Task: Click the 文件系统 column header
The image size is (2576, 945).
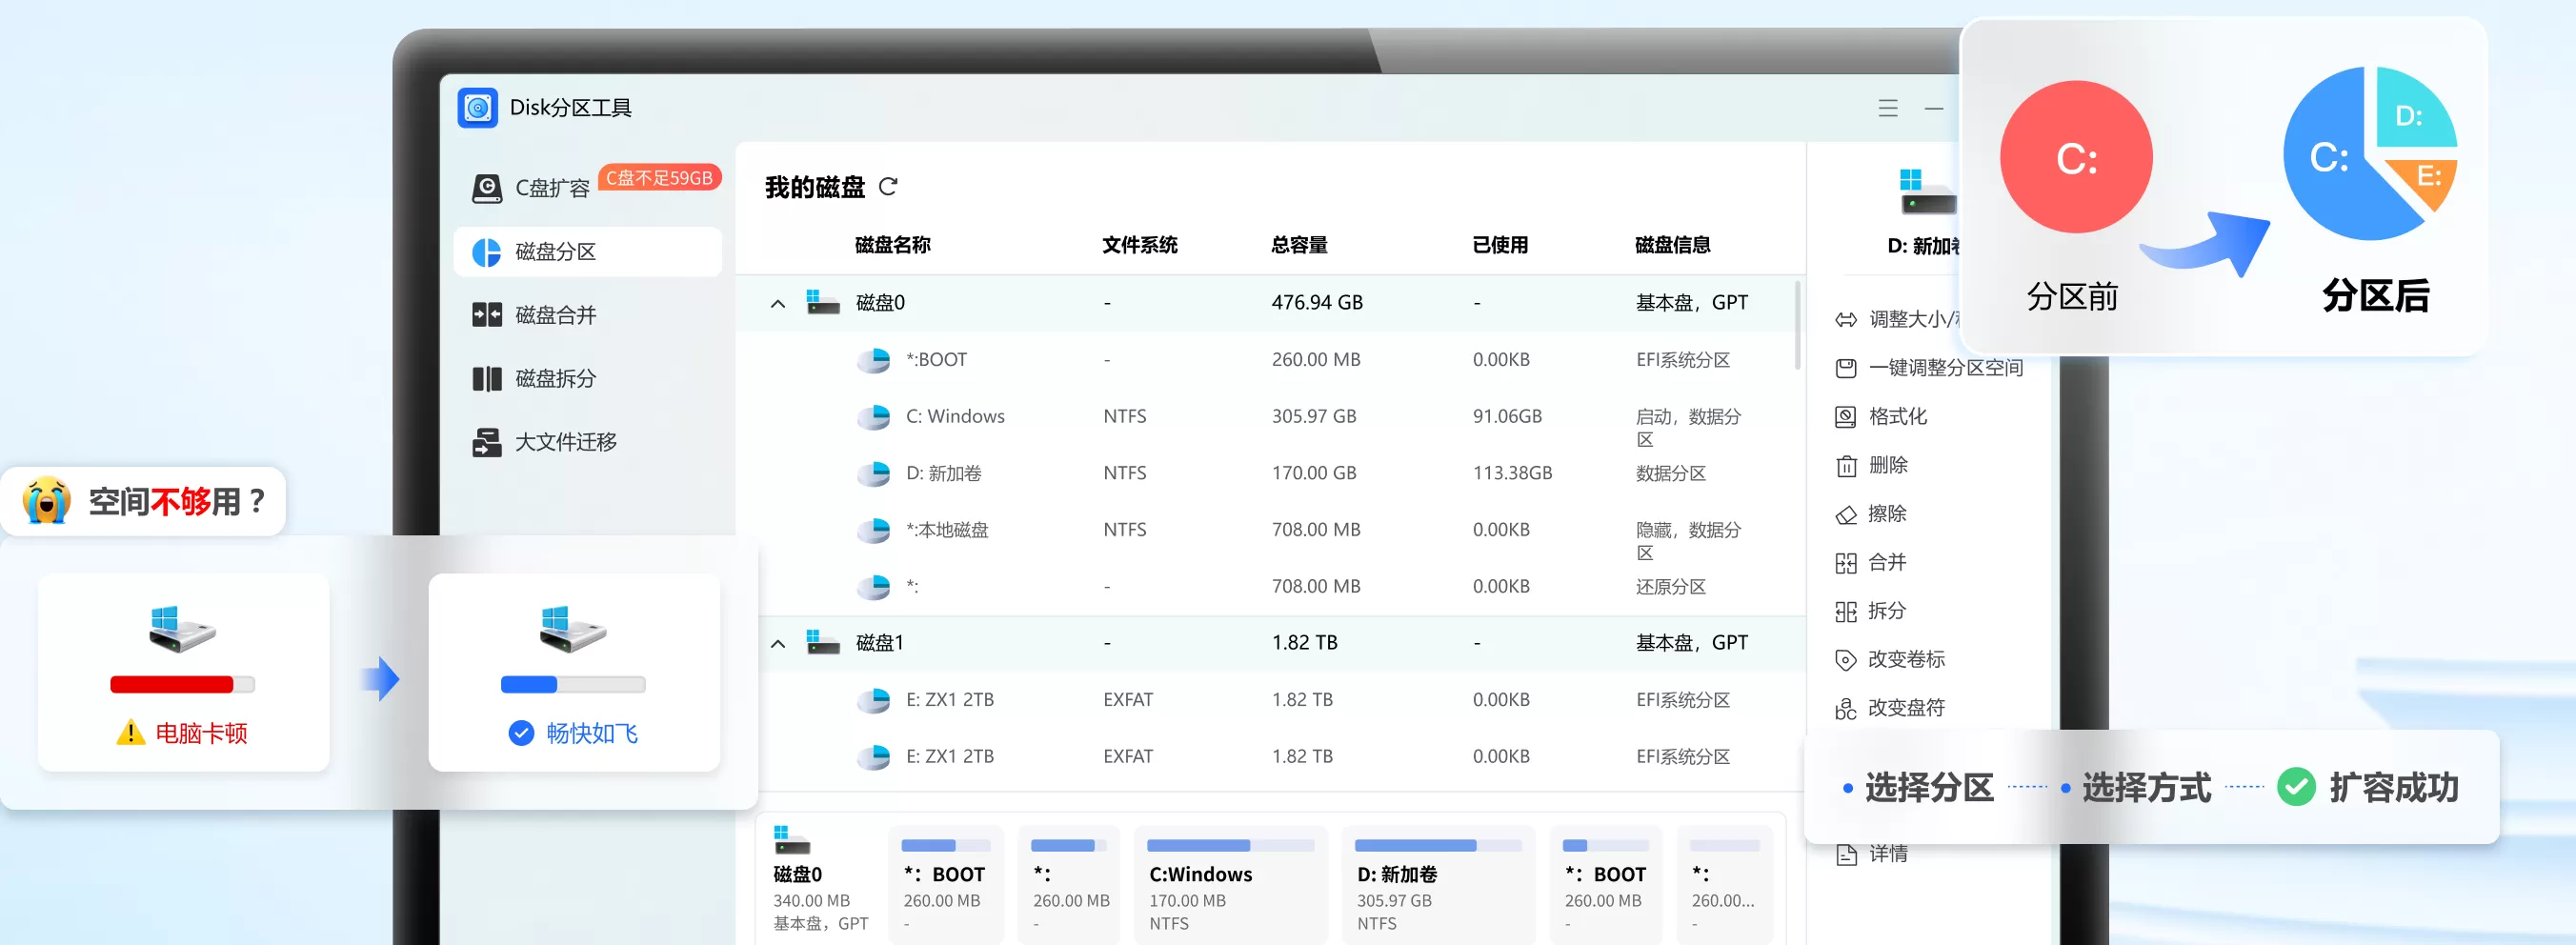Action: pyautogui.click(x=1139, y=245)
